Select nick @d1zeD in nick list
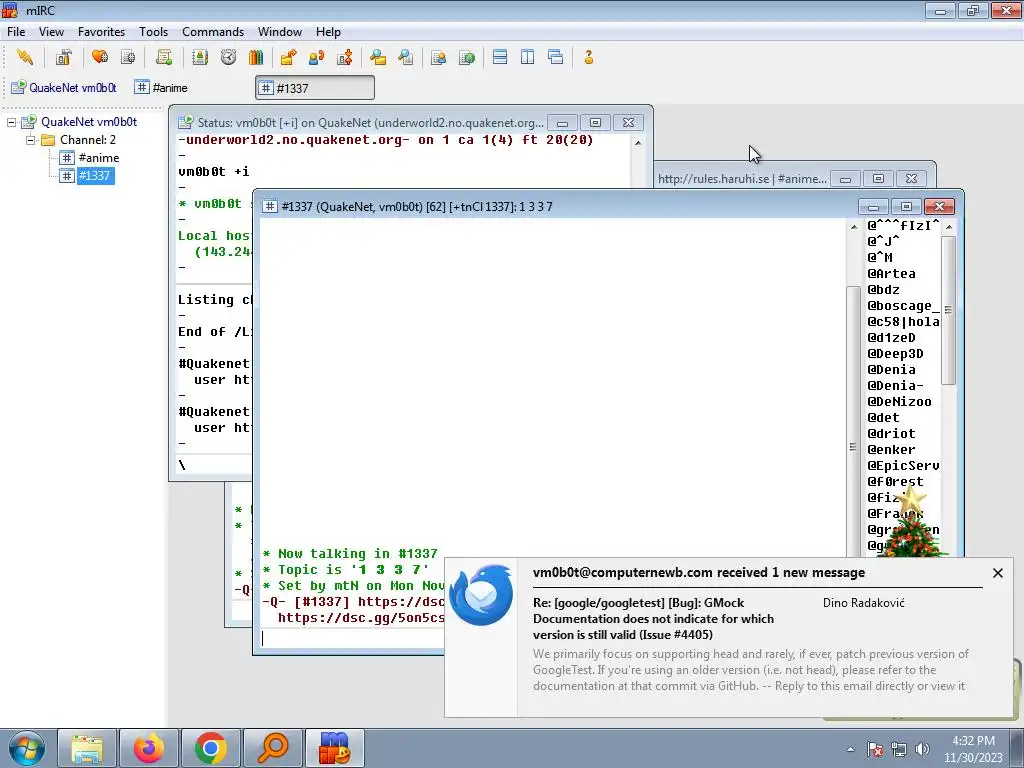 point(891,338)
